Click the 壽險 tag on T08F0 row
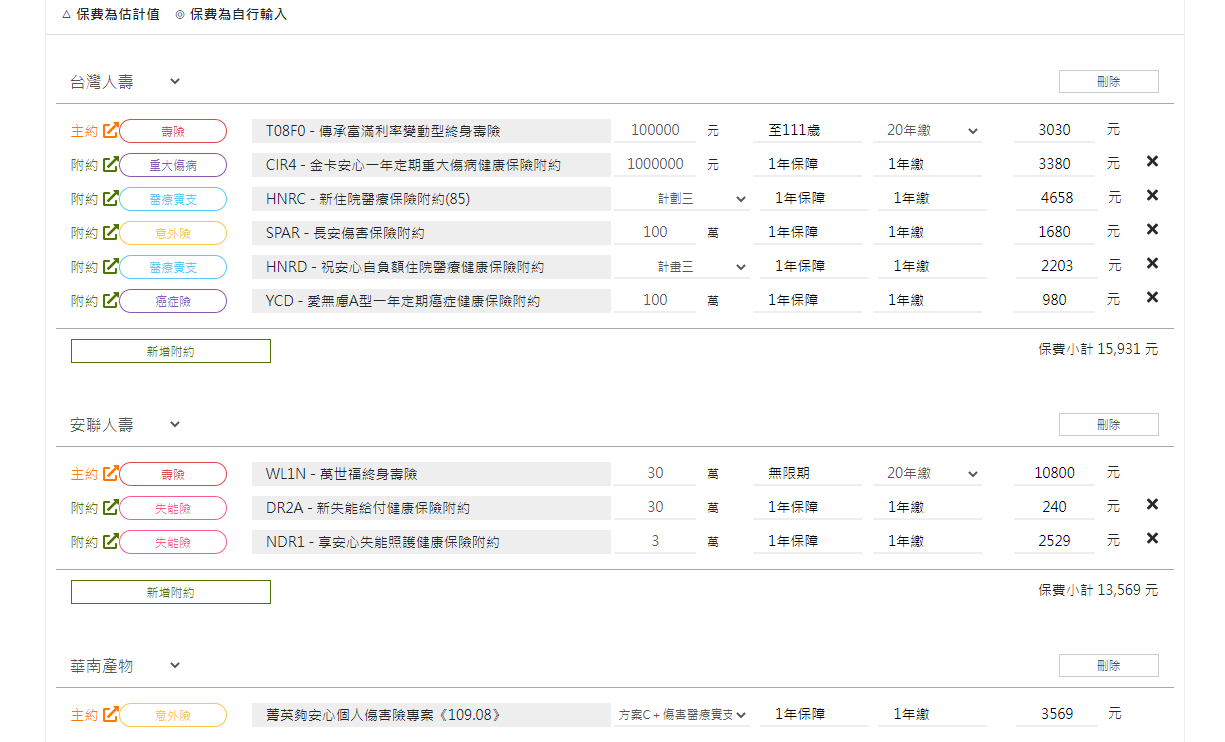The image size is (1225, 742). [173, 131]
